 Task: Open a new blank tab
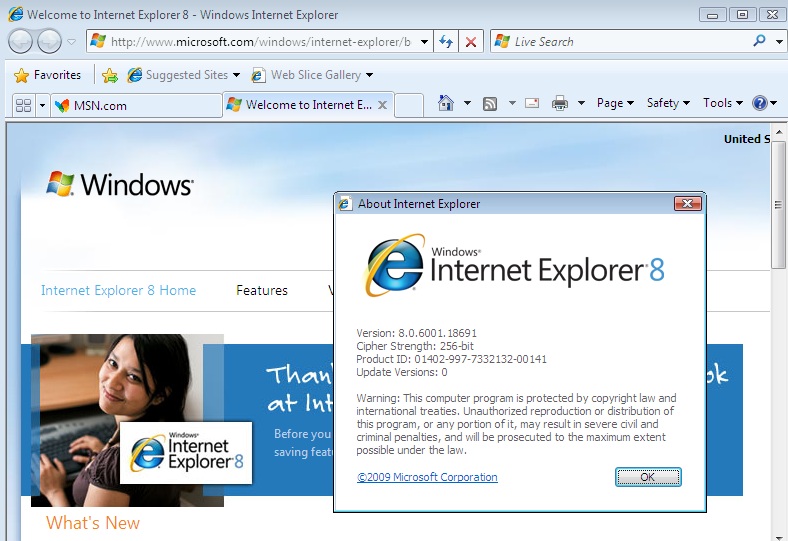click(x=408, y=105)
